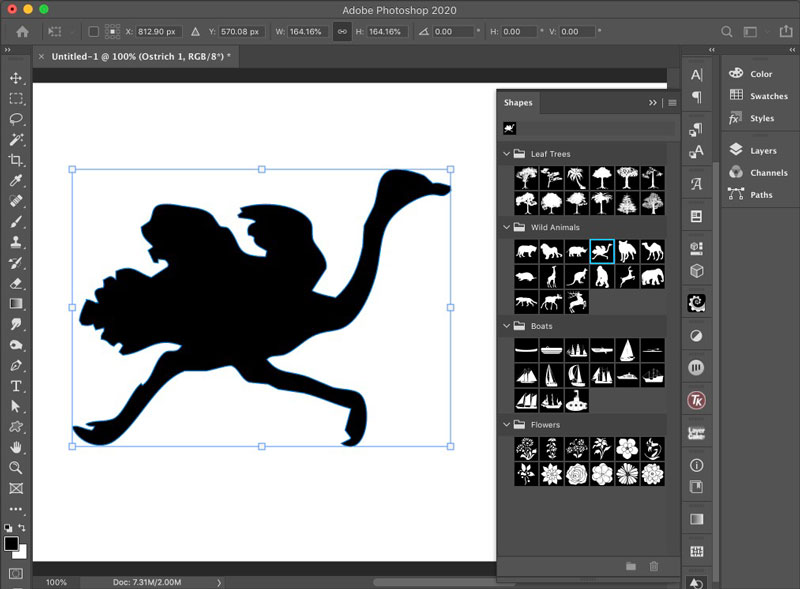Viewport: 800px width, 589px height.
Task: Activate the Hand tool
Action: (x=16, y=447)
